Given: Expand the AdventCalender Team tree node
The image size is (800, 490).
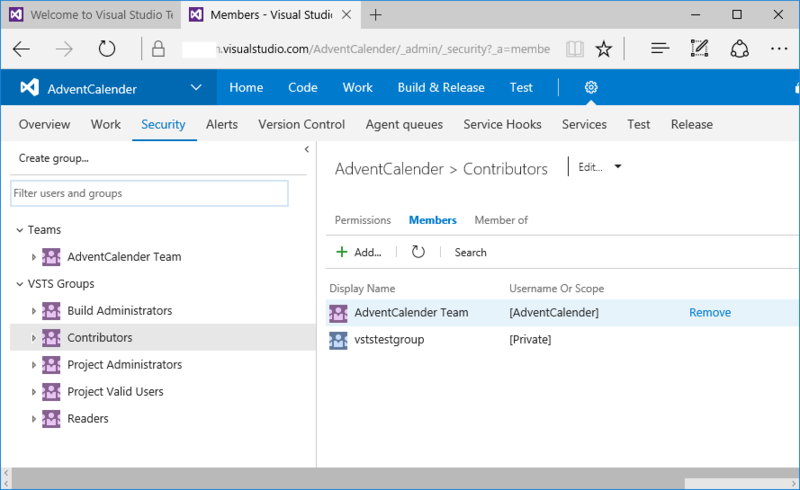Looking at the screenshot, I should click(34, 257).
